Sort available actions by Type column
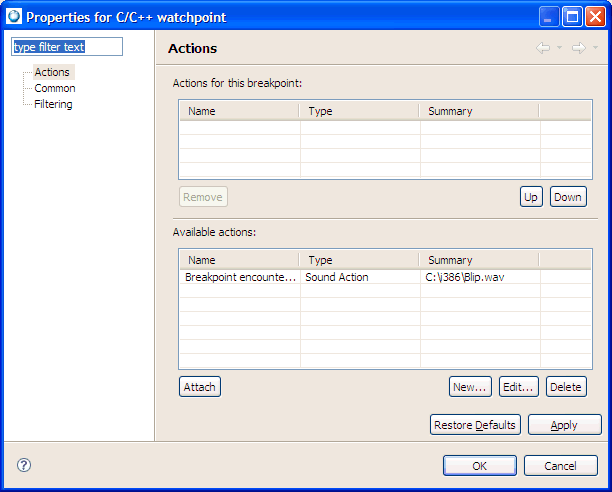This screenshot has height=492, width=612. 359,260
